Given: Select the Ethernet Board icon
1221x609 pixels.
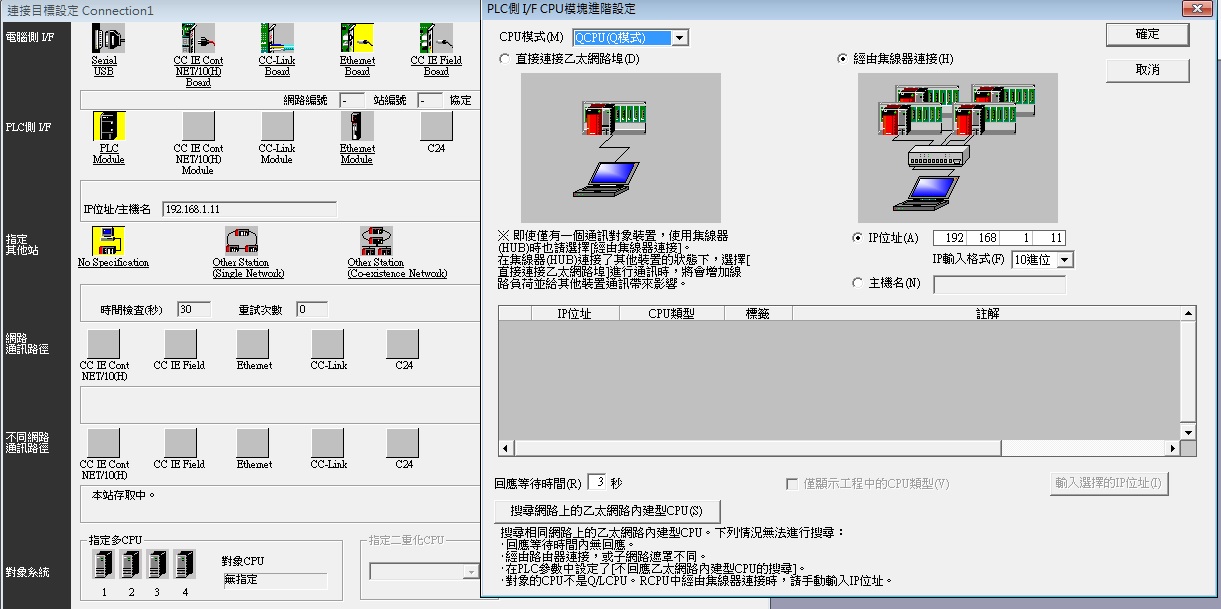Looking at the screenshot, I should tap(357, 38).
